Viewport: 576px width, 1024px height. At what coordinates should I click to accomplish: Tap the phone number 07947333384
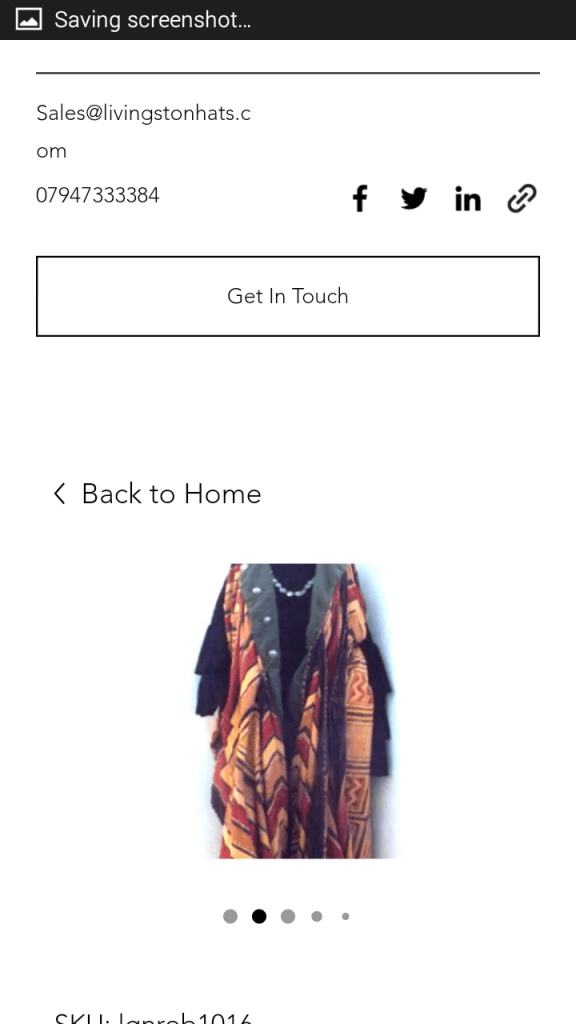tap(97, 195)
